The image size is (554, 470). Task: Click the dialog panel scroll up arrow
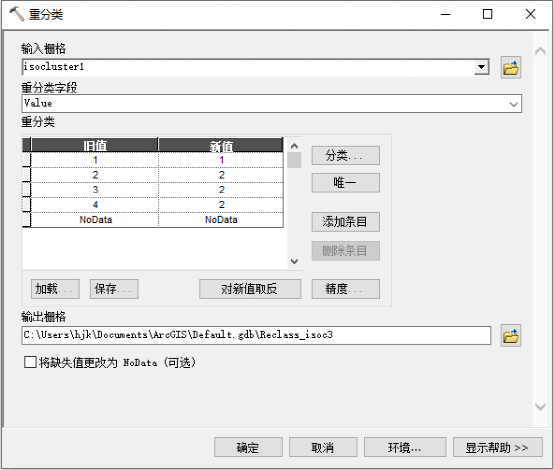point(540,51)
